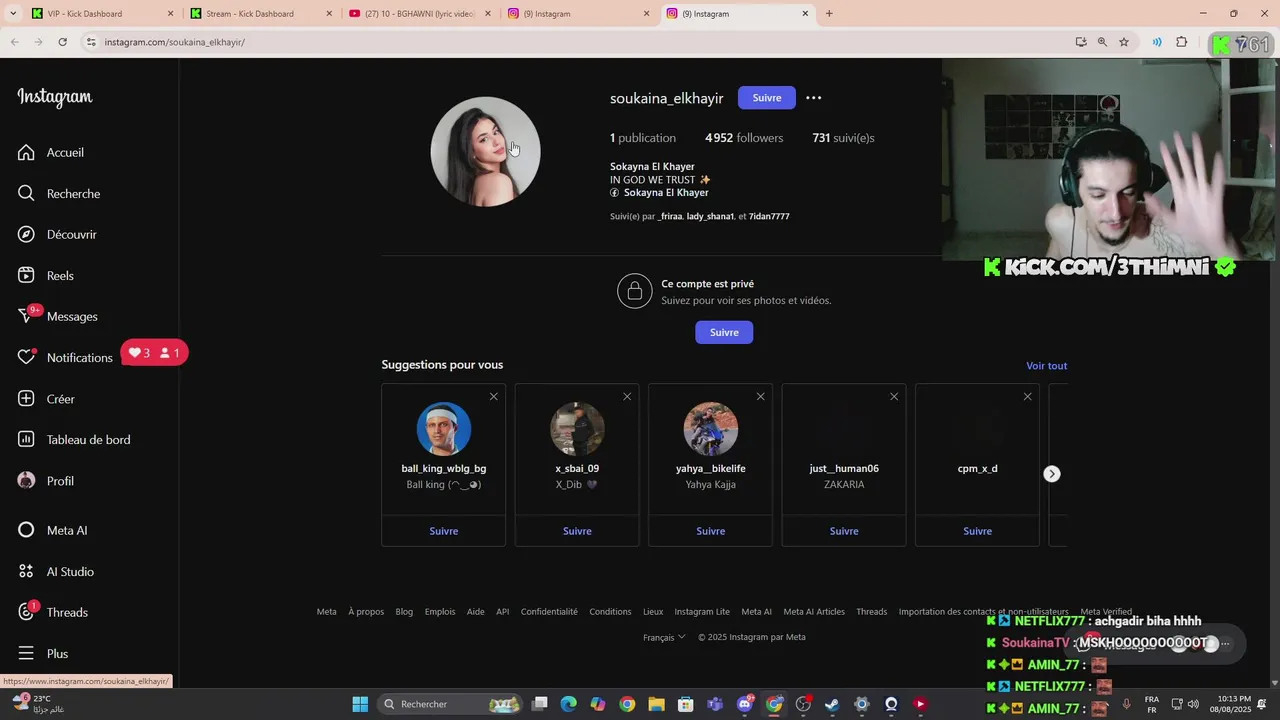1280x720 pixels.
Task: Reload the page
Action: point(62,42)
